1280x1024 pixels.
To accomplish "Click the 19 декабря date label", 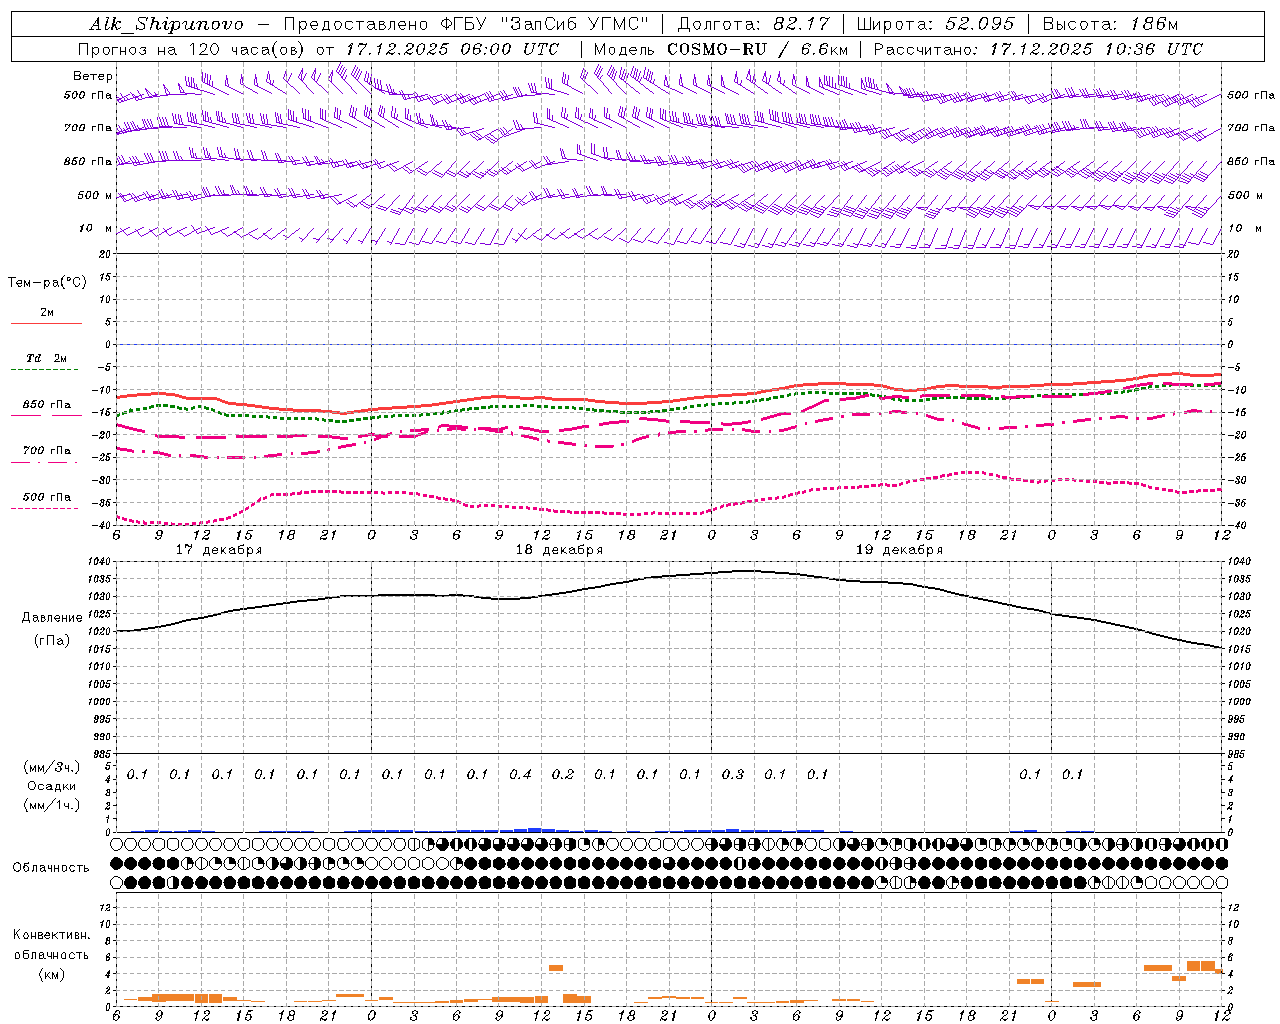I will [899, 550].
